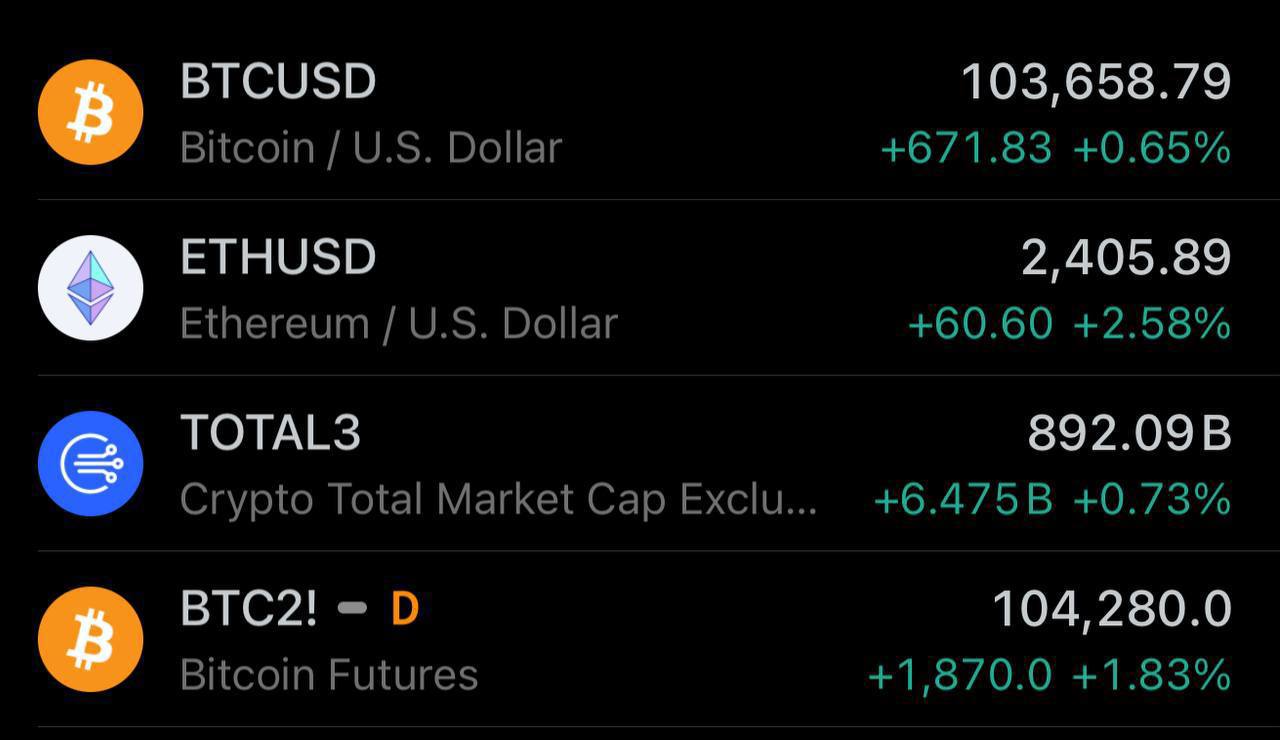Viewport: 1280px width, 740px height.
Task: Tap the gray dash indicator next to BTC2!
Action: (x=352, y=609)
